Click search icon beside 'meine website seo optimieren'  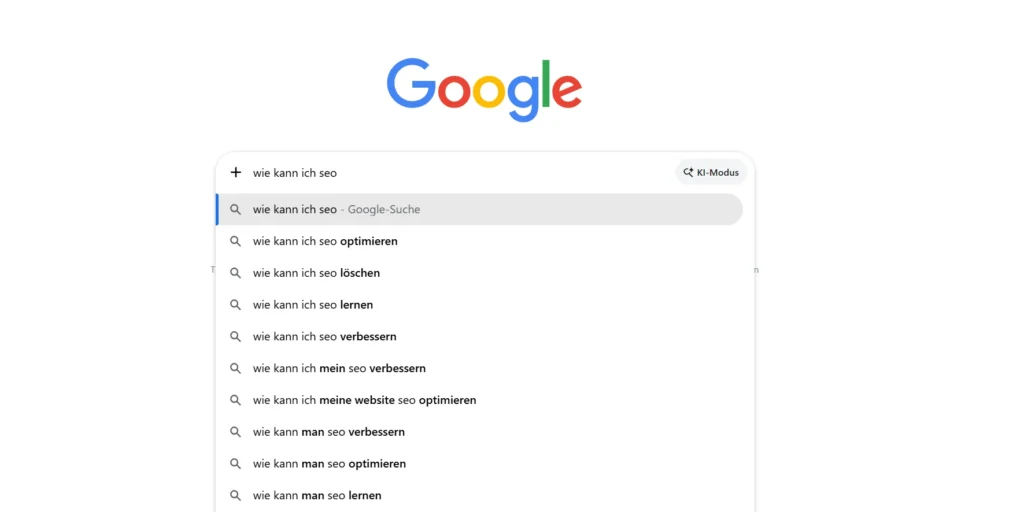[x=236, y=400]
